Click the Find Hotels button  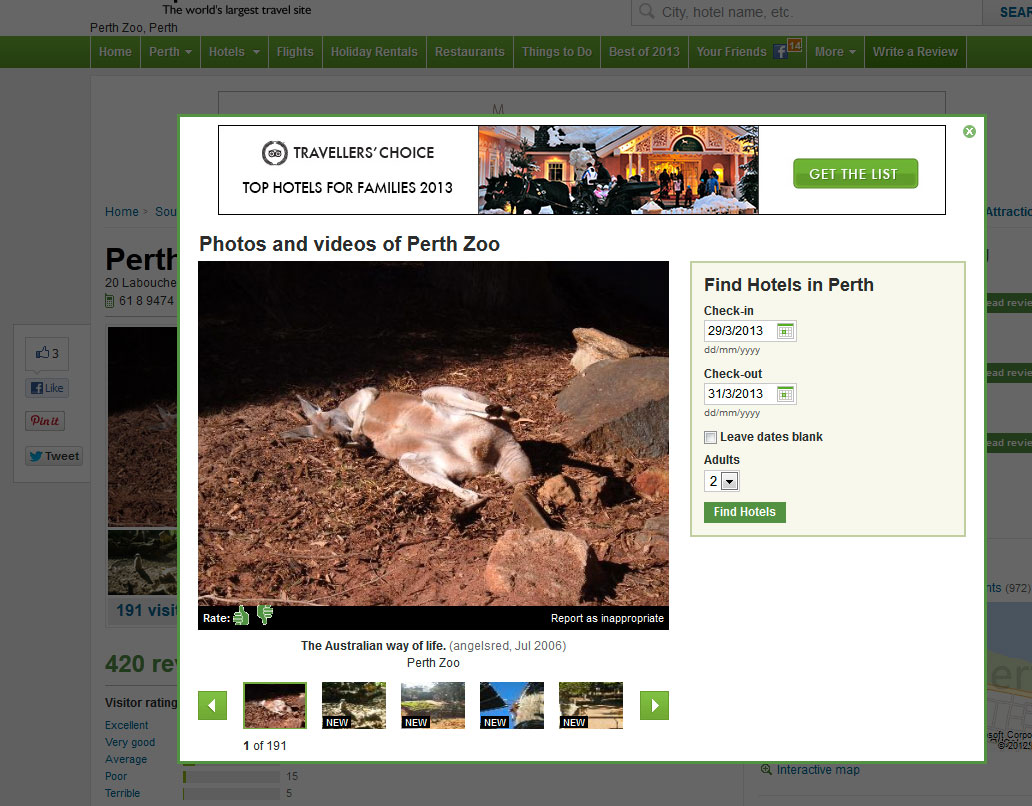(x=745, y=512)
